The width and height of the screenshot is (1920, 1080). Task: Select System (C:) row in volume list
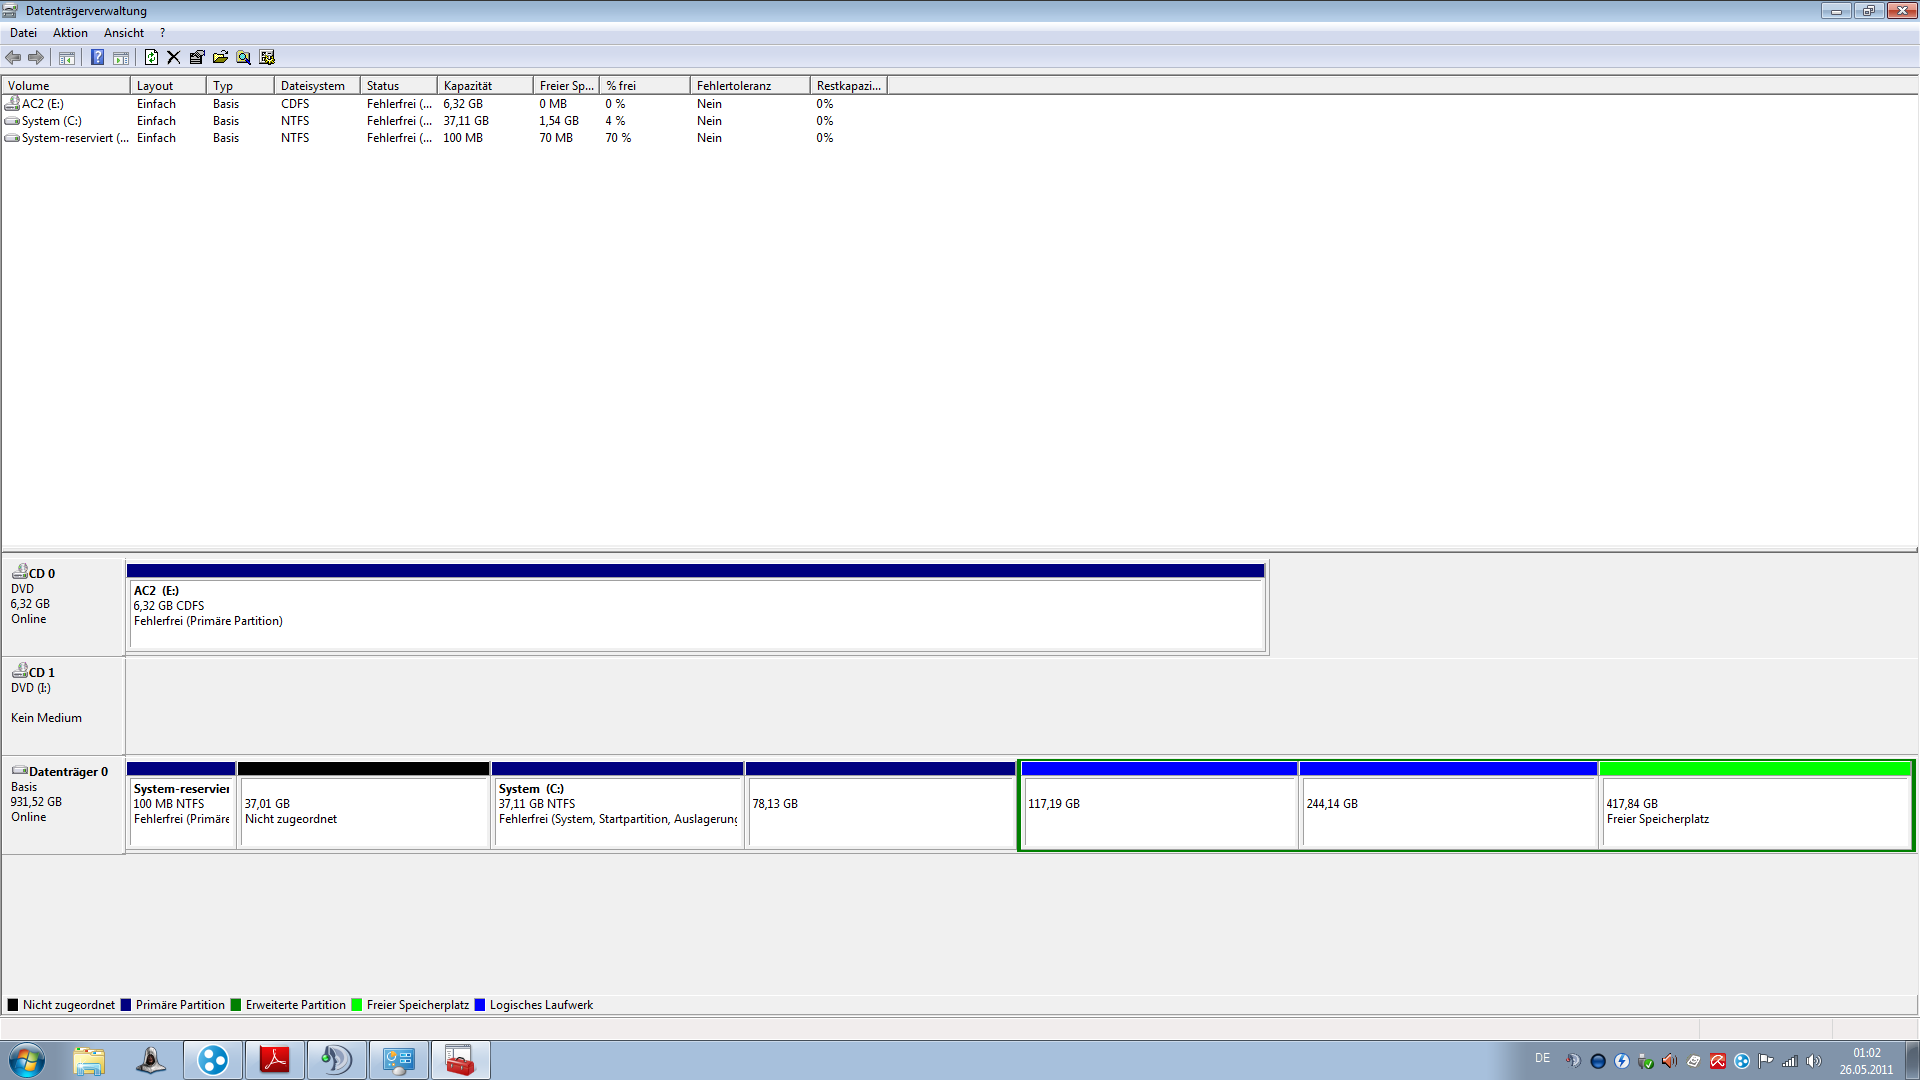[52, 121]
